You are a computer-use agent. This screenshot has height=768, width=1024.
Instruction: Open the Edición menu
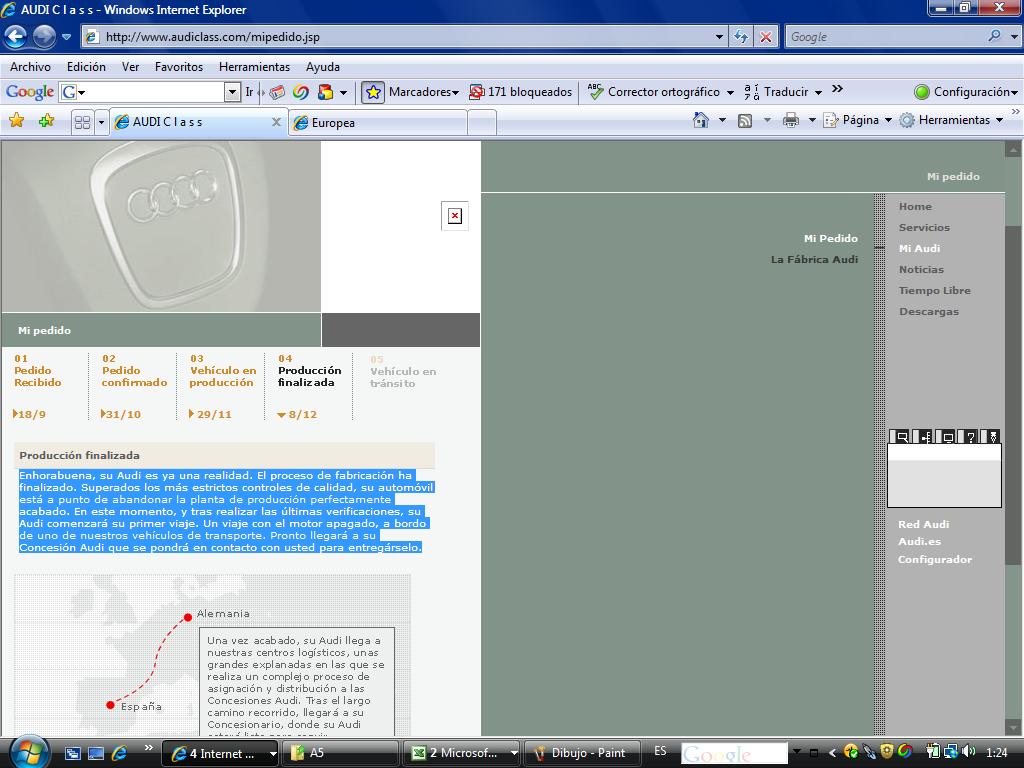coord(86,67)
